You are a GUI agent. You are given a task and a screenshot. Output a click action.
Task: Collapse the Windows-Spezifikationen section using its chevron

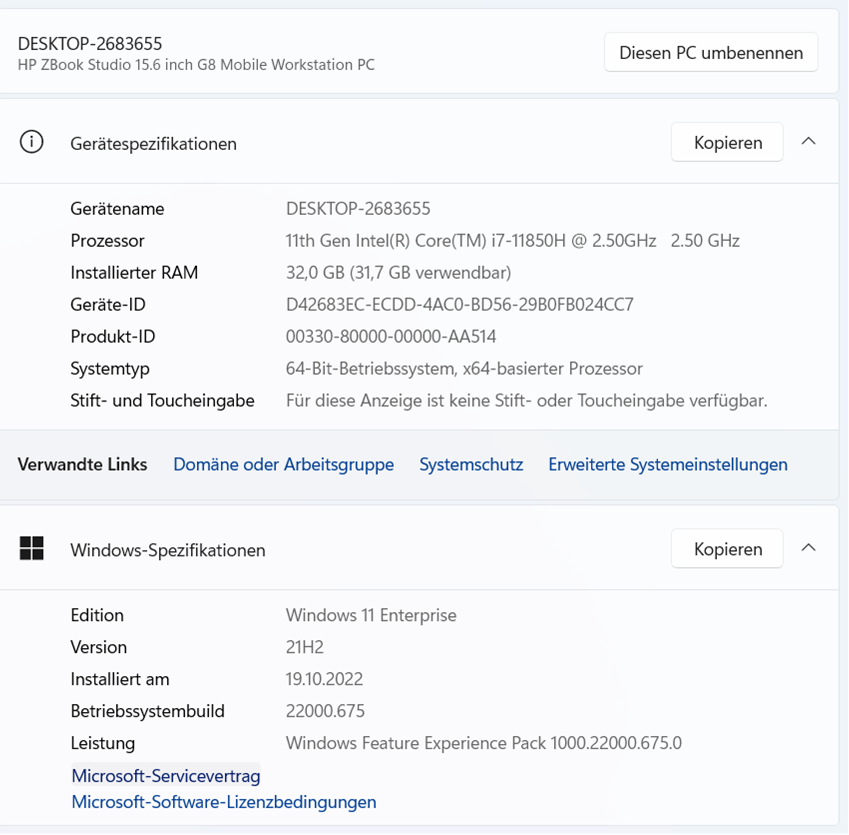[x=808, y=548]
